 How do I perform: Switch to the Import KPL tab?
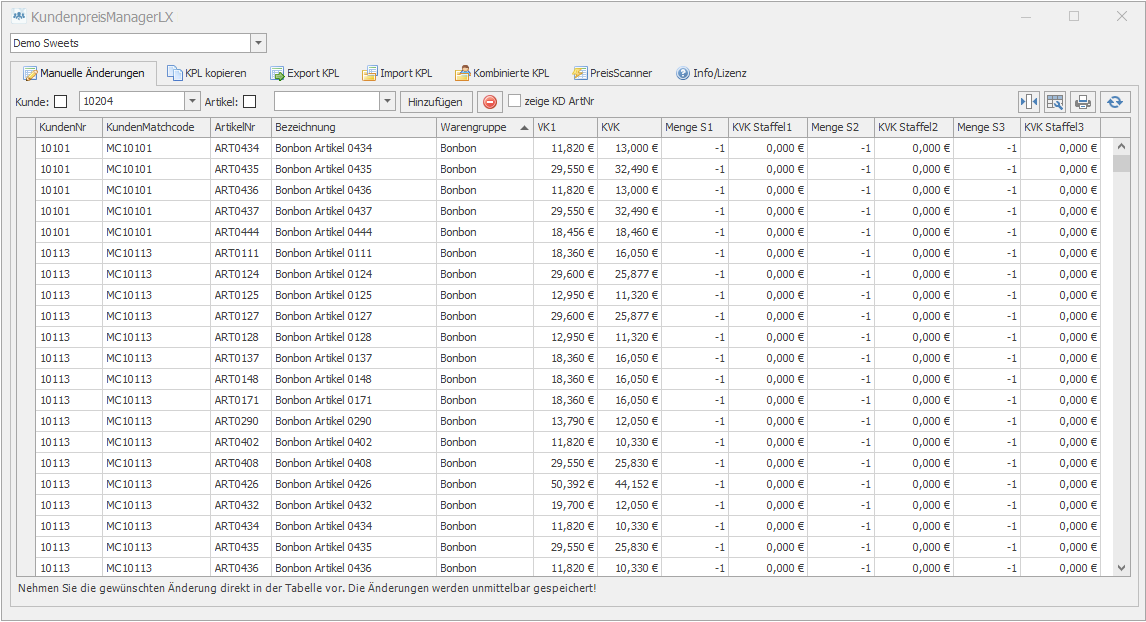click(x=397, y=73)
